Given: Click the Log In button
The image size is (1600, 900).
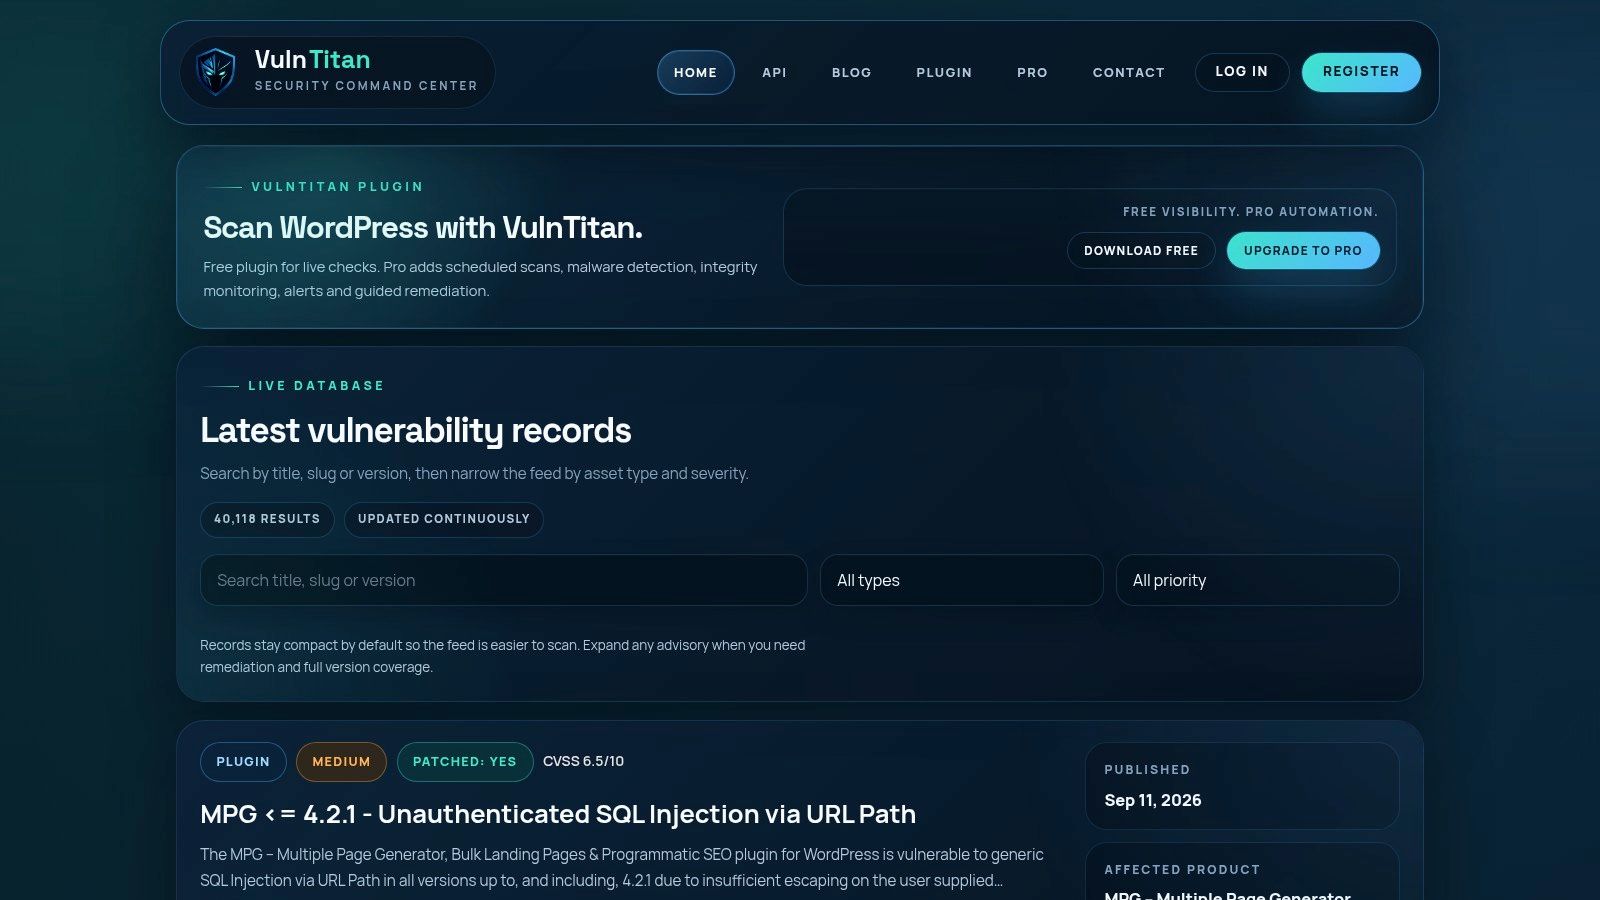Looking at the screenshot, I should 1241,72.
